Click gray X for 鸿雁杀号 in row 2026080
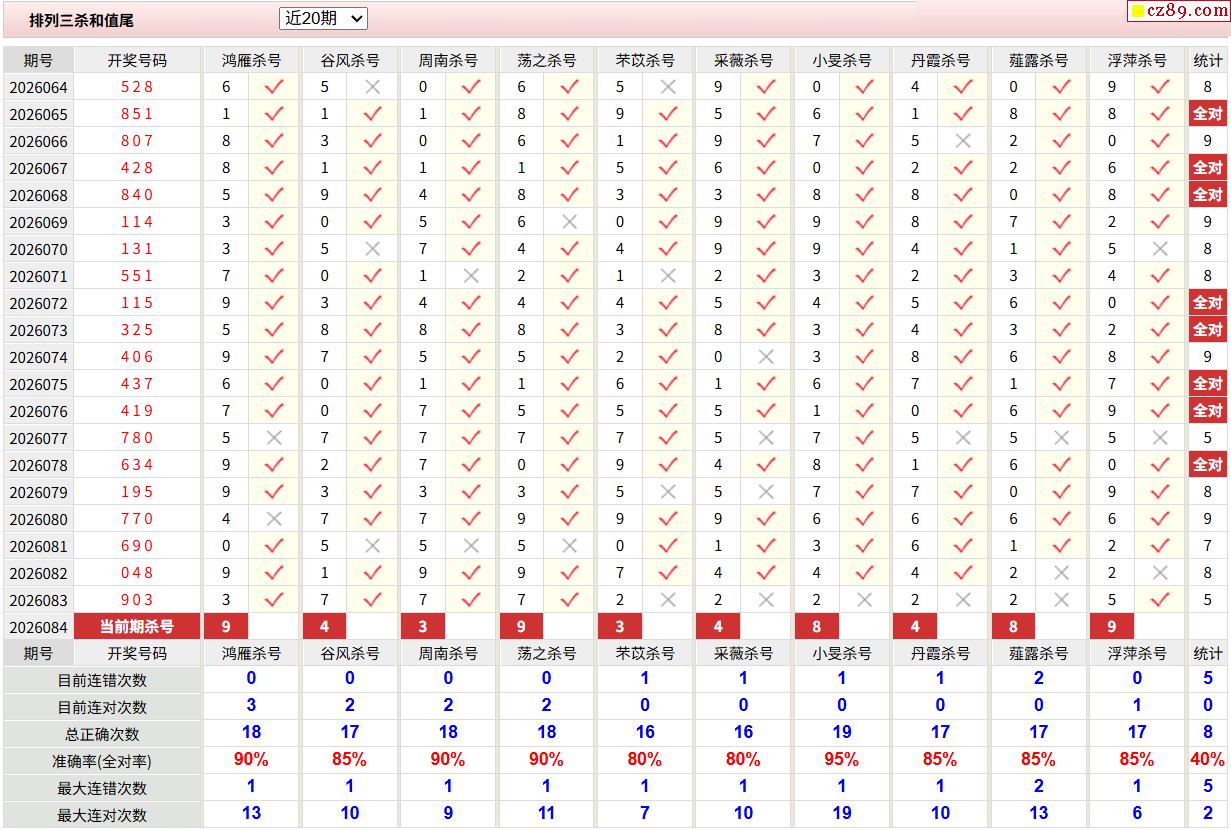The height and width of the screenshot is (830, 1231). coord(273,519)
